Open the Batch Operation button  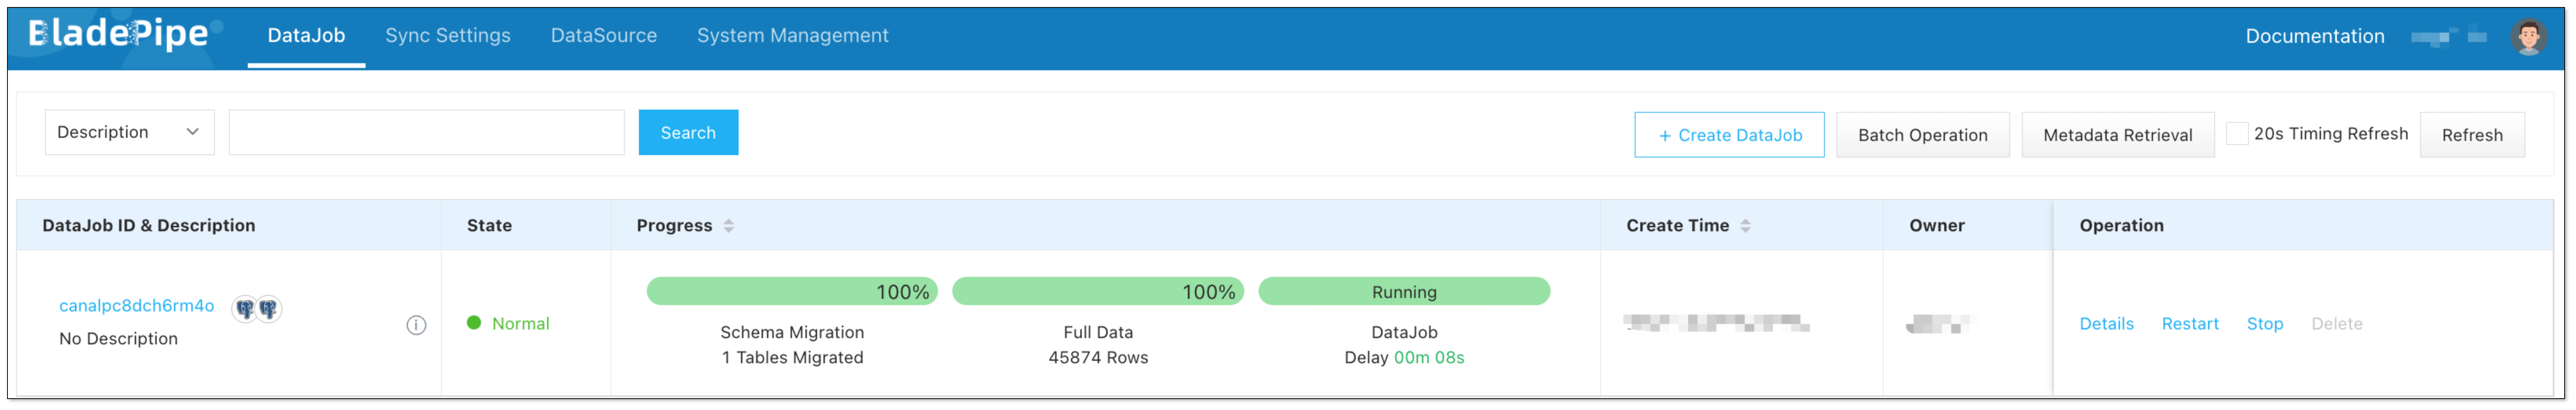click(1922, 135)
